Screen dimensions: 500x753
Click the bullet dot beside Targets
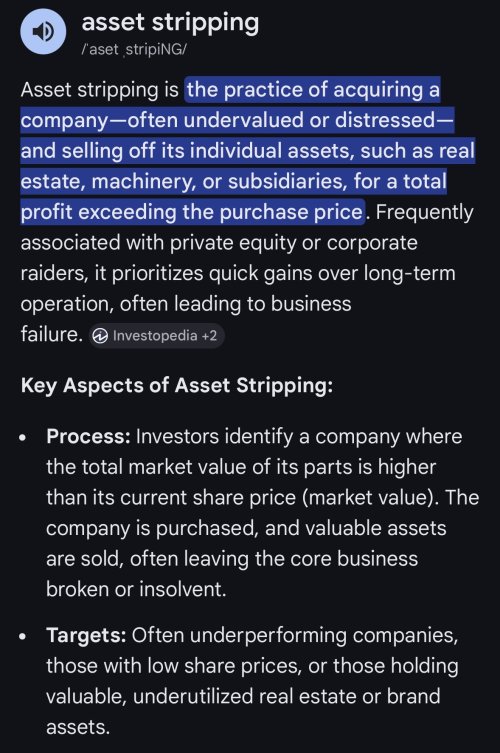[22, 637]
